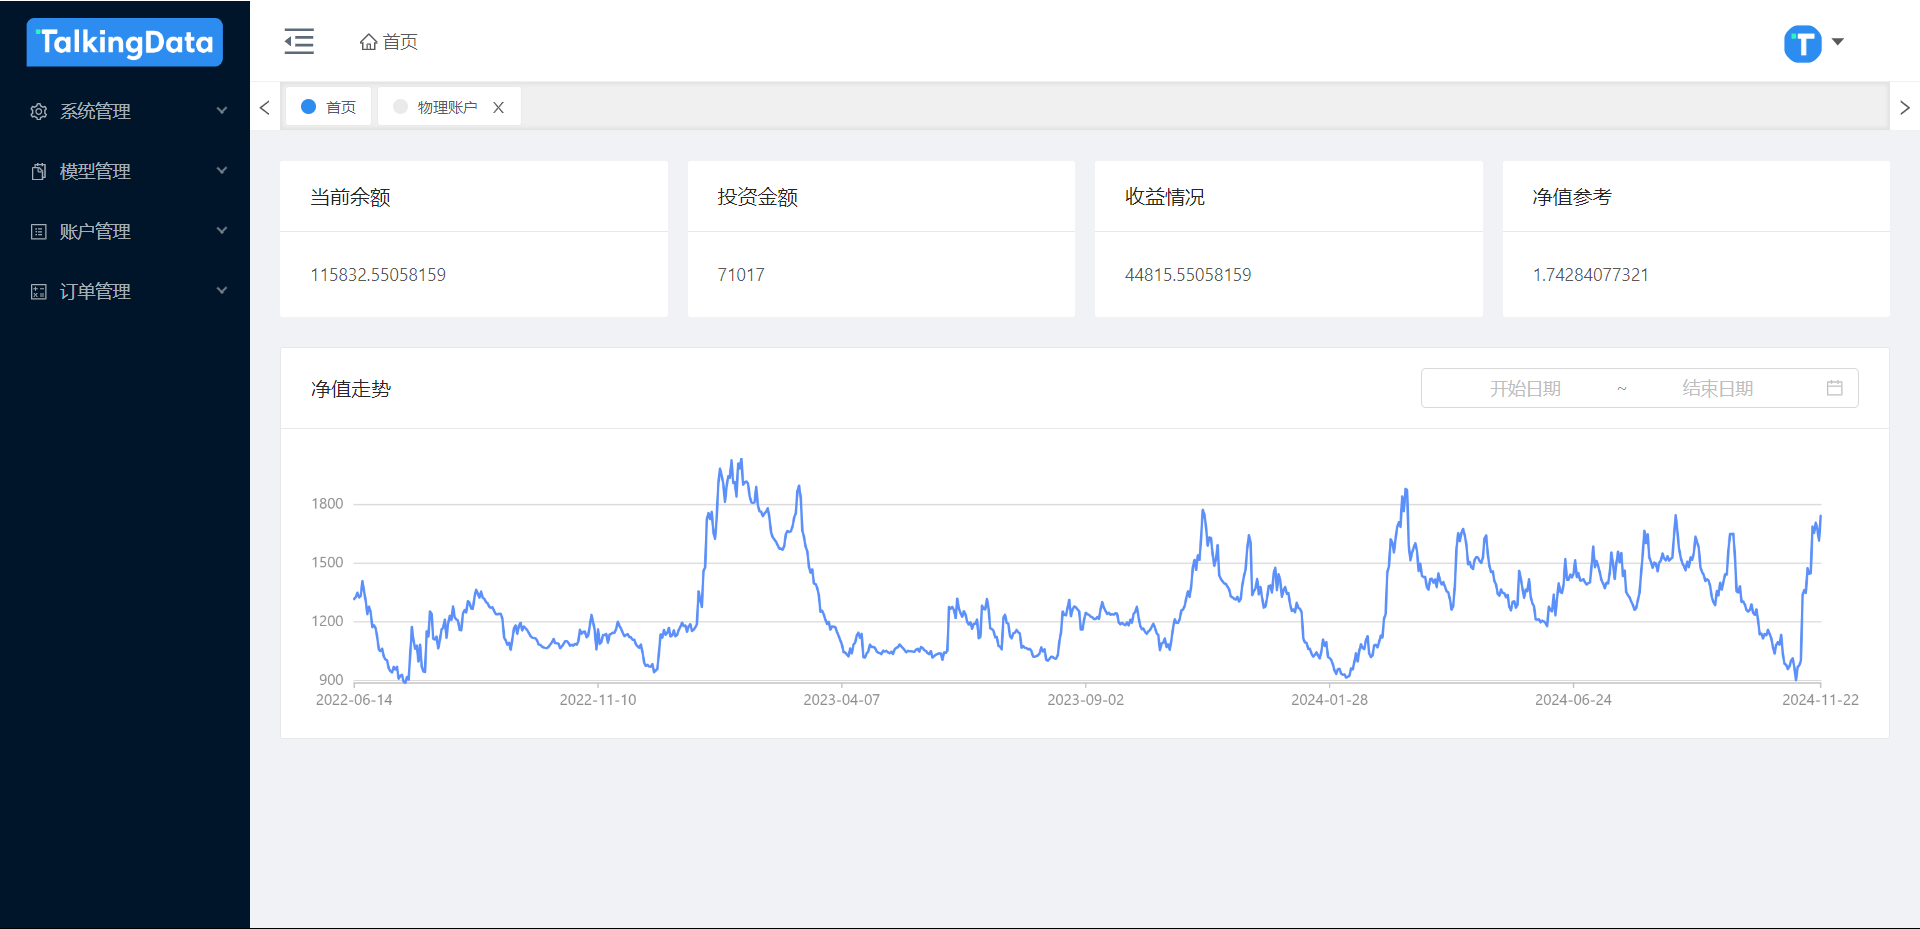The width and height of the screenshot is (1920, 929).
Task: Click the home icon in breadcrumb
Action: (x=369, y=42)
